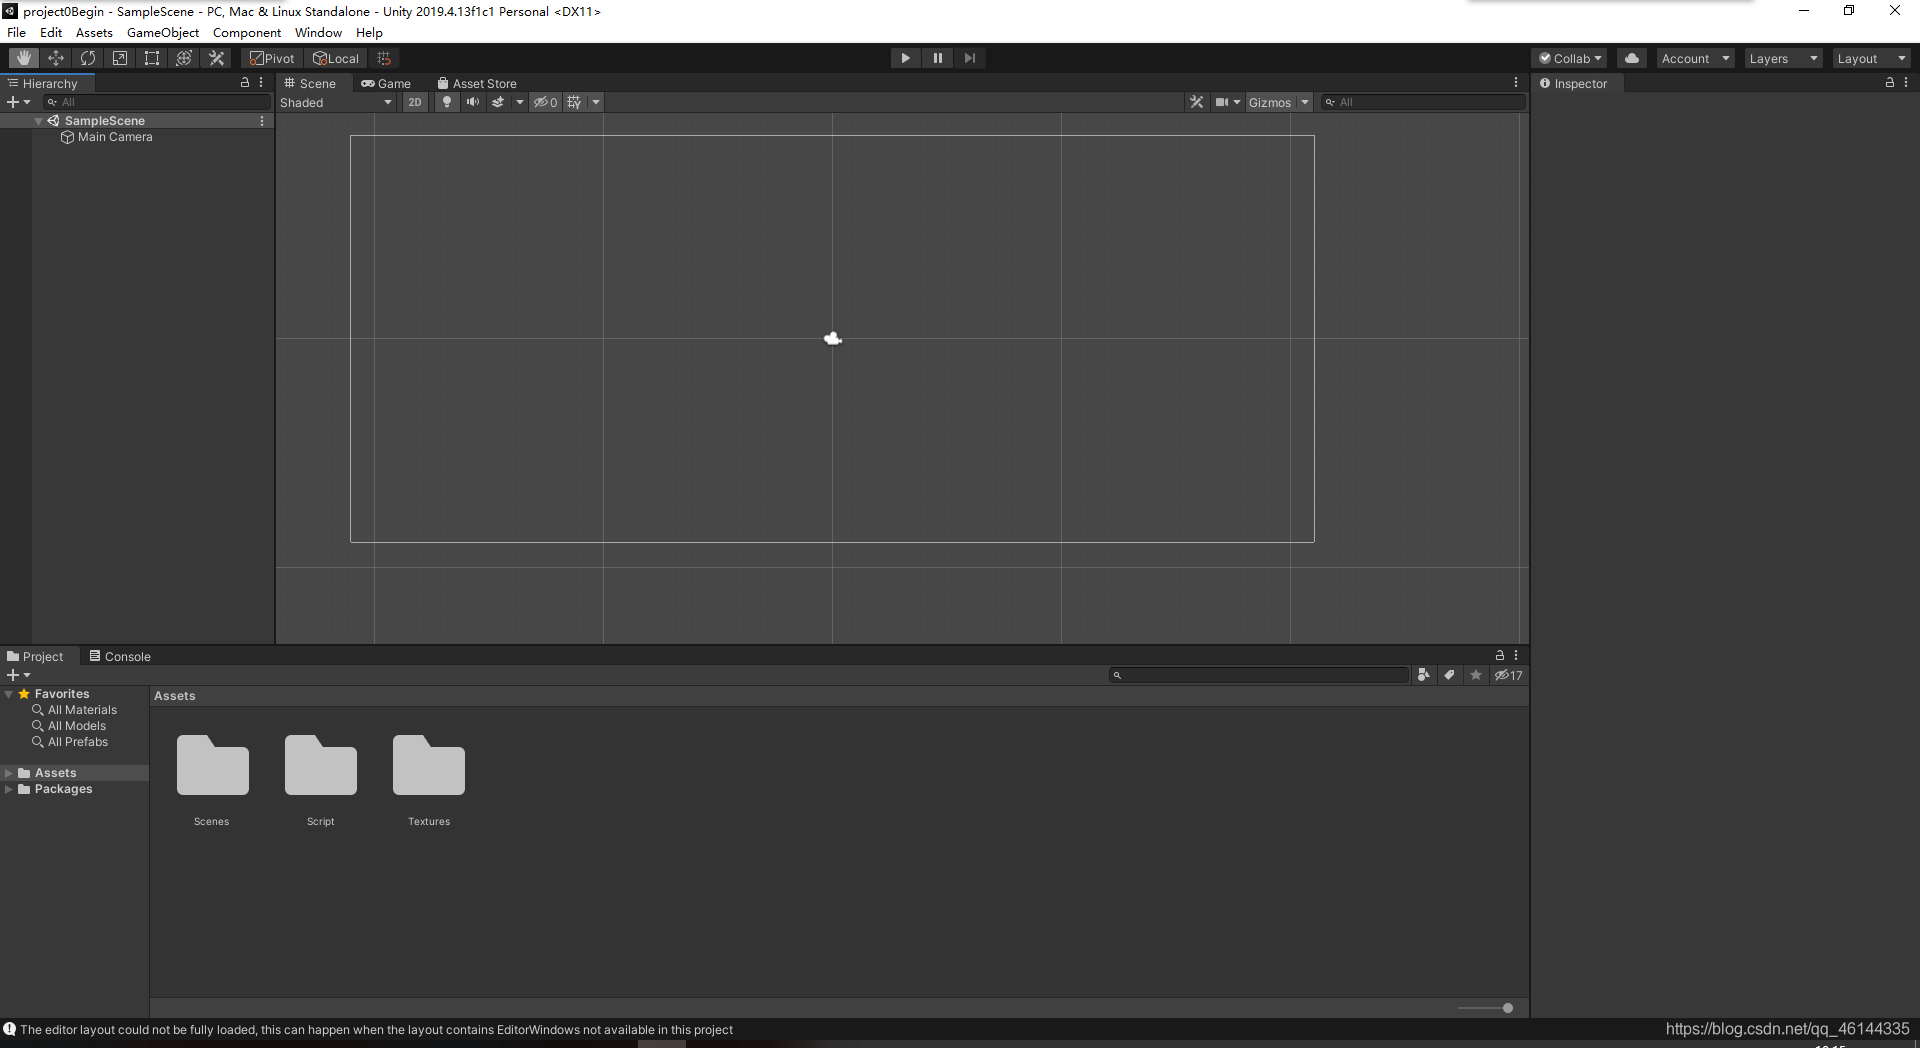Open the Textures folder thumbnail

tap(429, 765)
